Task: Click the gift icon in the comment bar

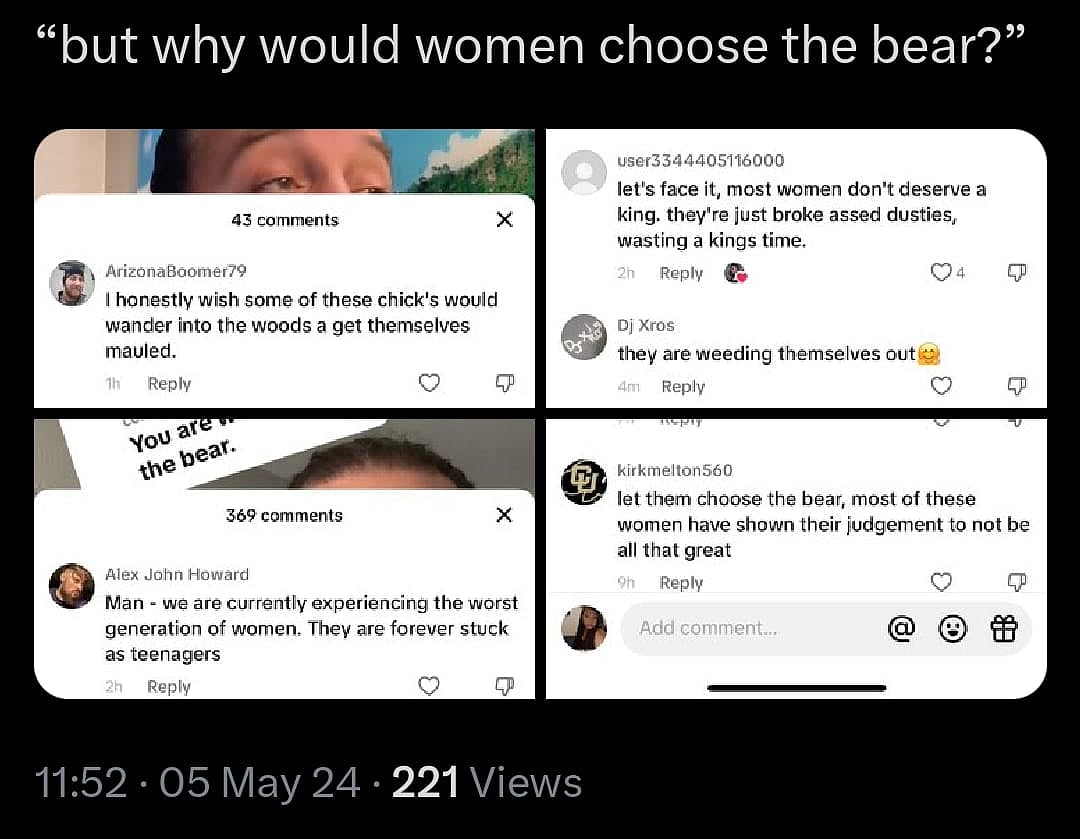Action: (1004, 629)
